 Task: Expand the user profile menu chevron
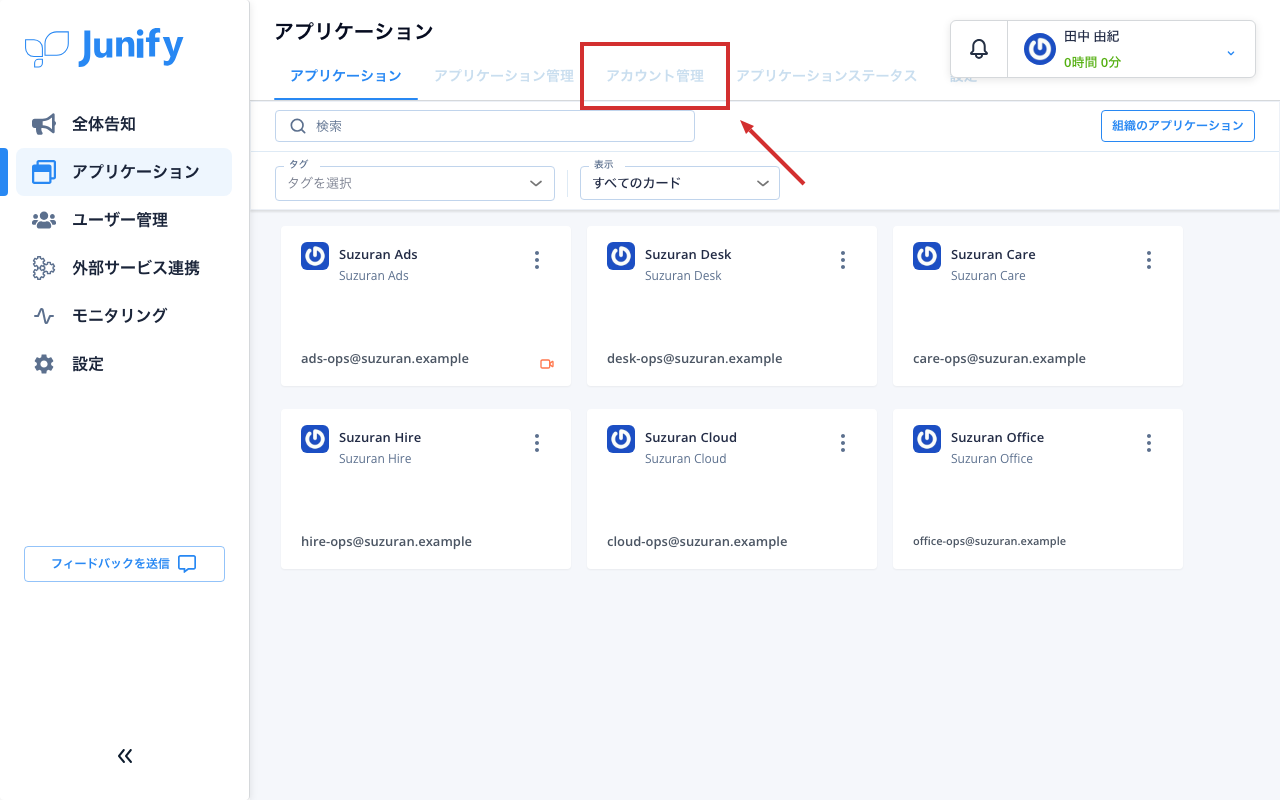tap(1231, 52)
